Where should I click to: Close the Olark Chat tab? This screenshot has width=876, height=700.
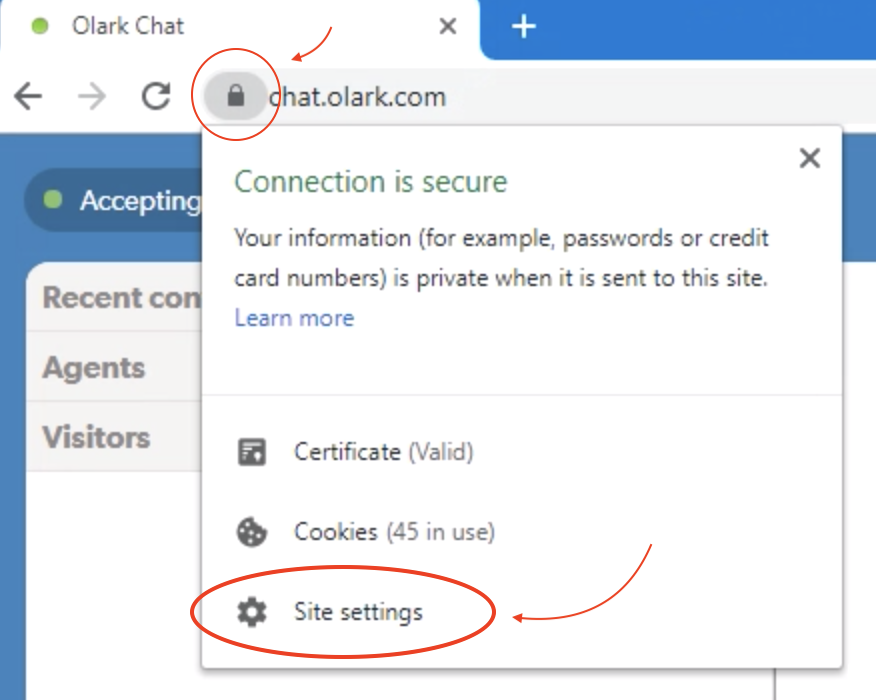448,26
